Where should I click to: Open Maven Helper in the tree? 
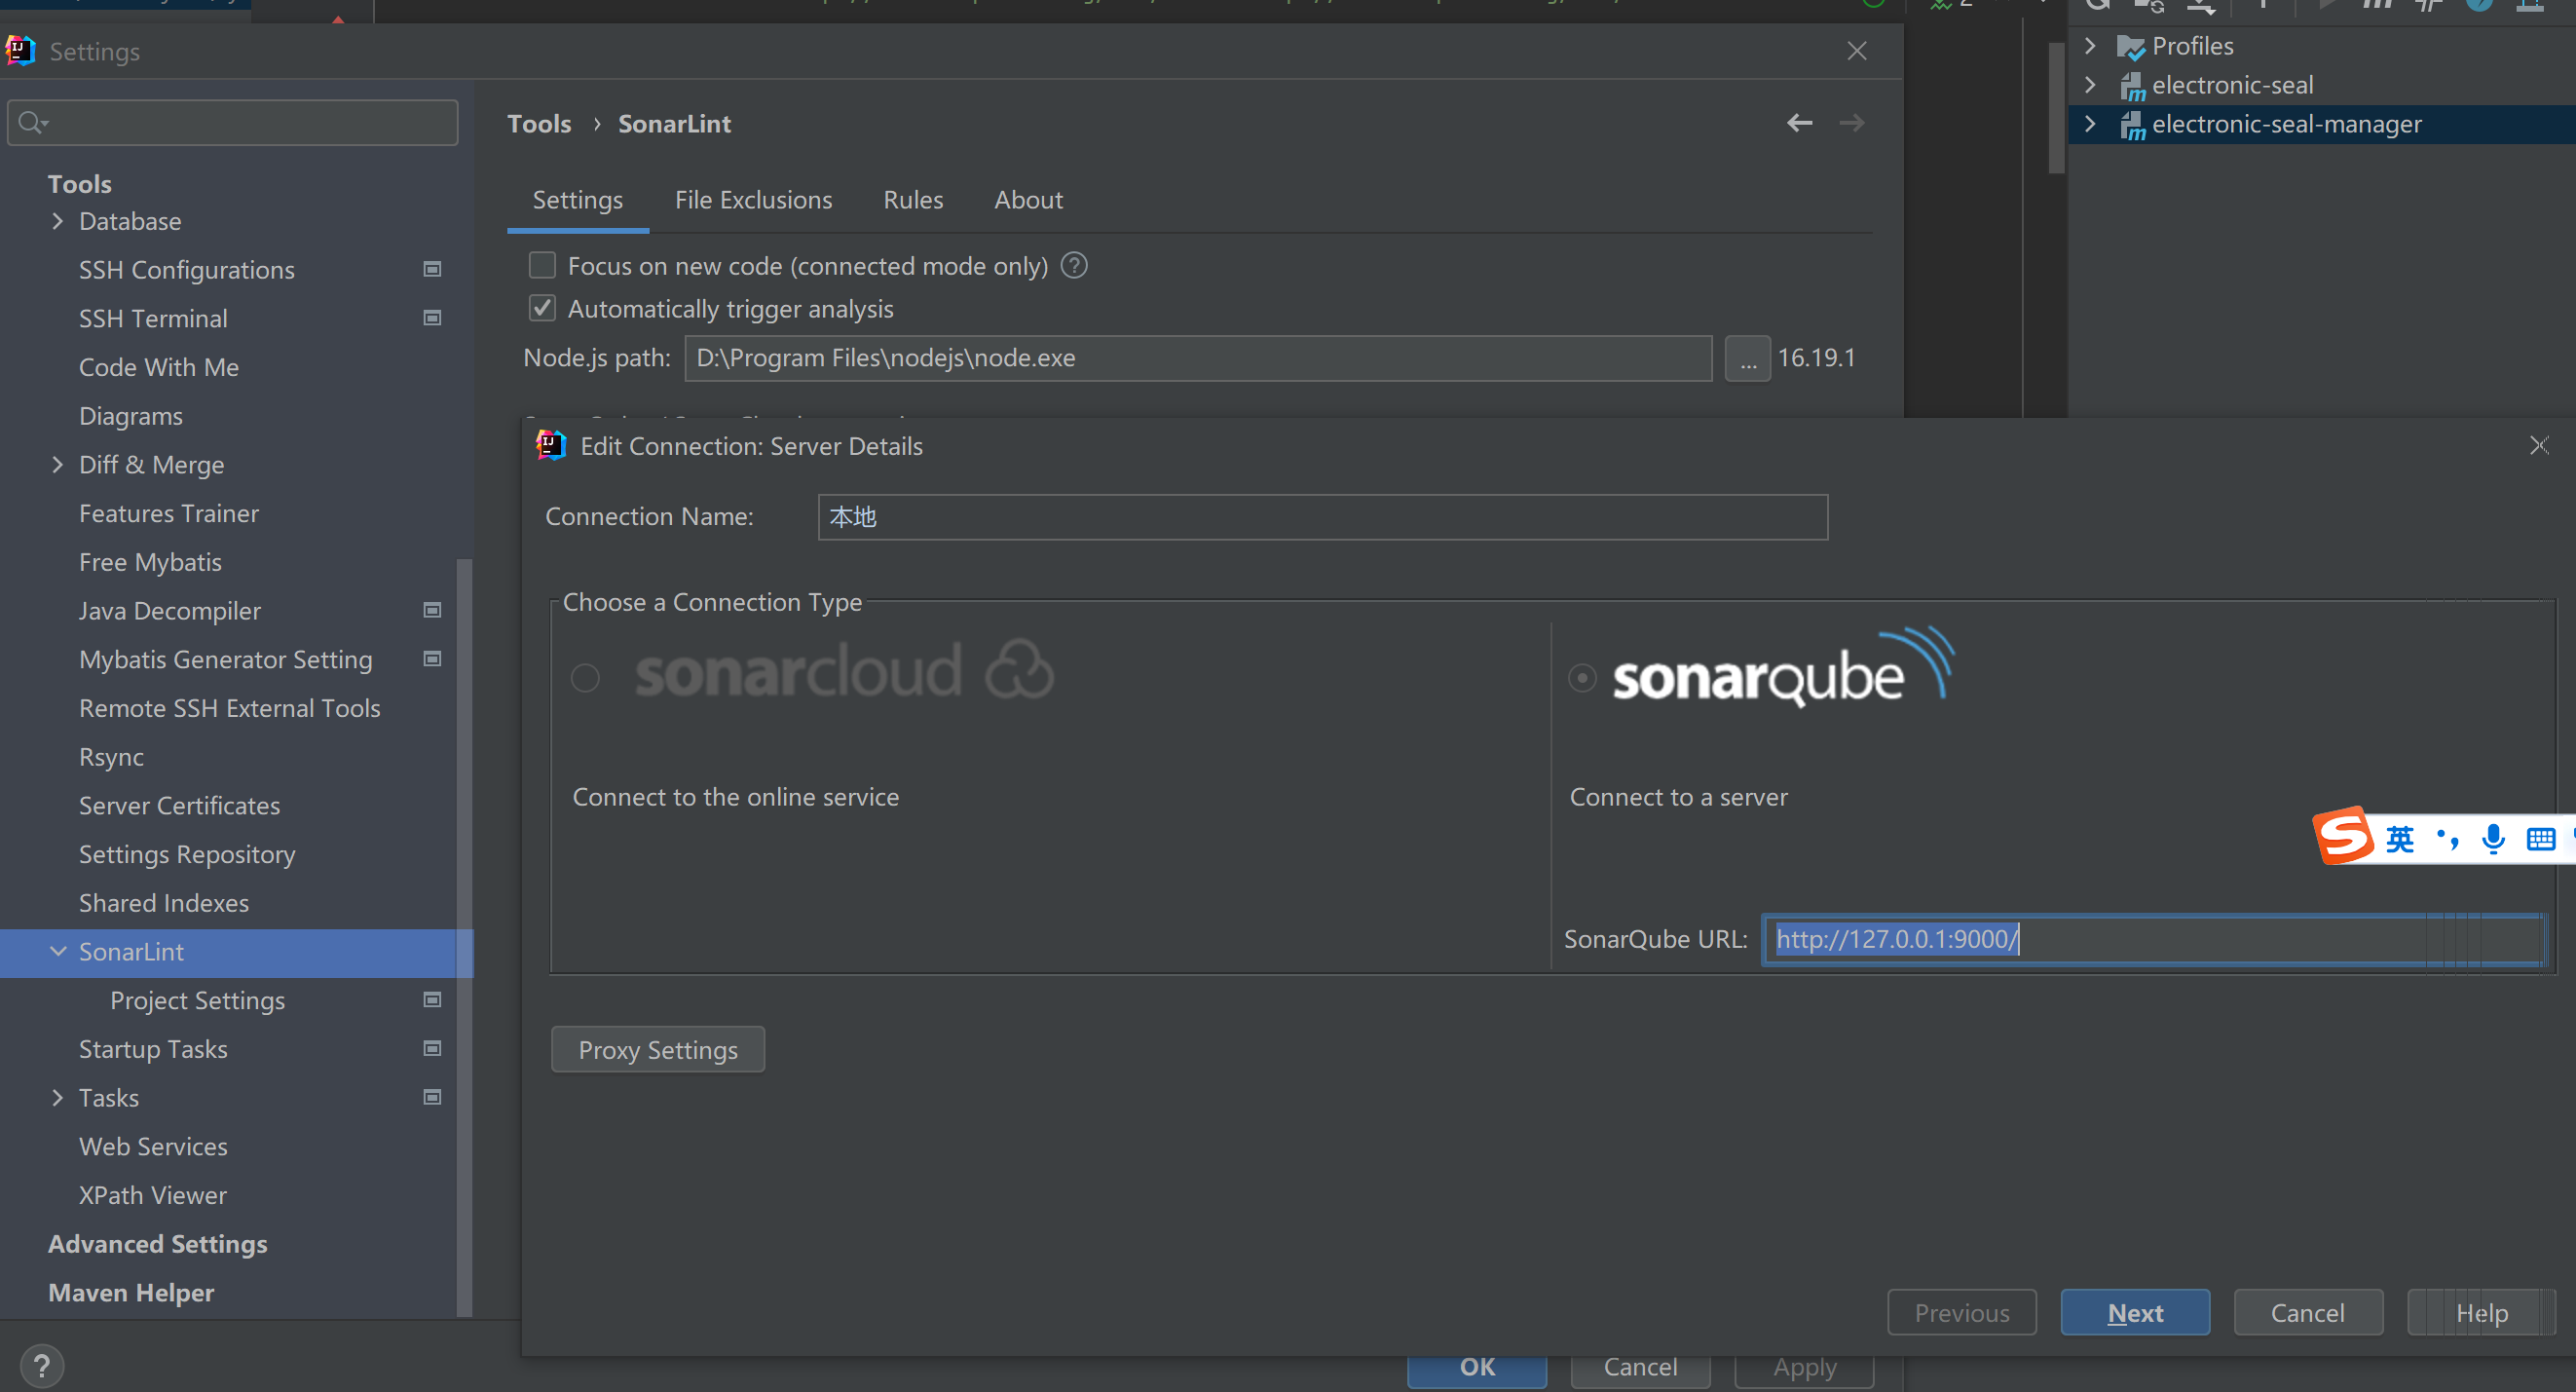(130, 1292)
